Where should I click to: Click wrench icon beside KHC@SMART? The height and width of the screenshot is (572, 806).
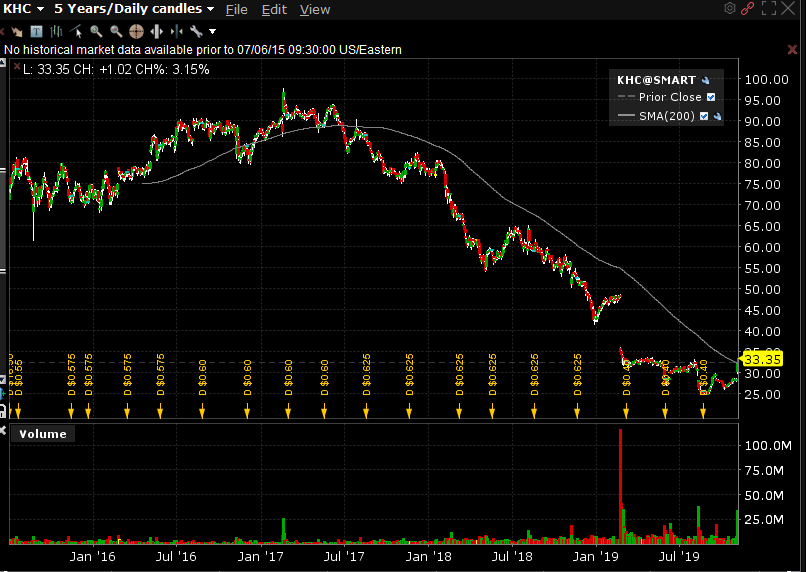[x=705, y=80]
